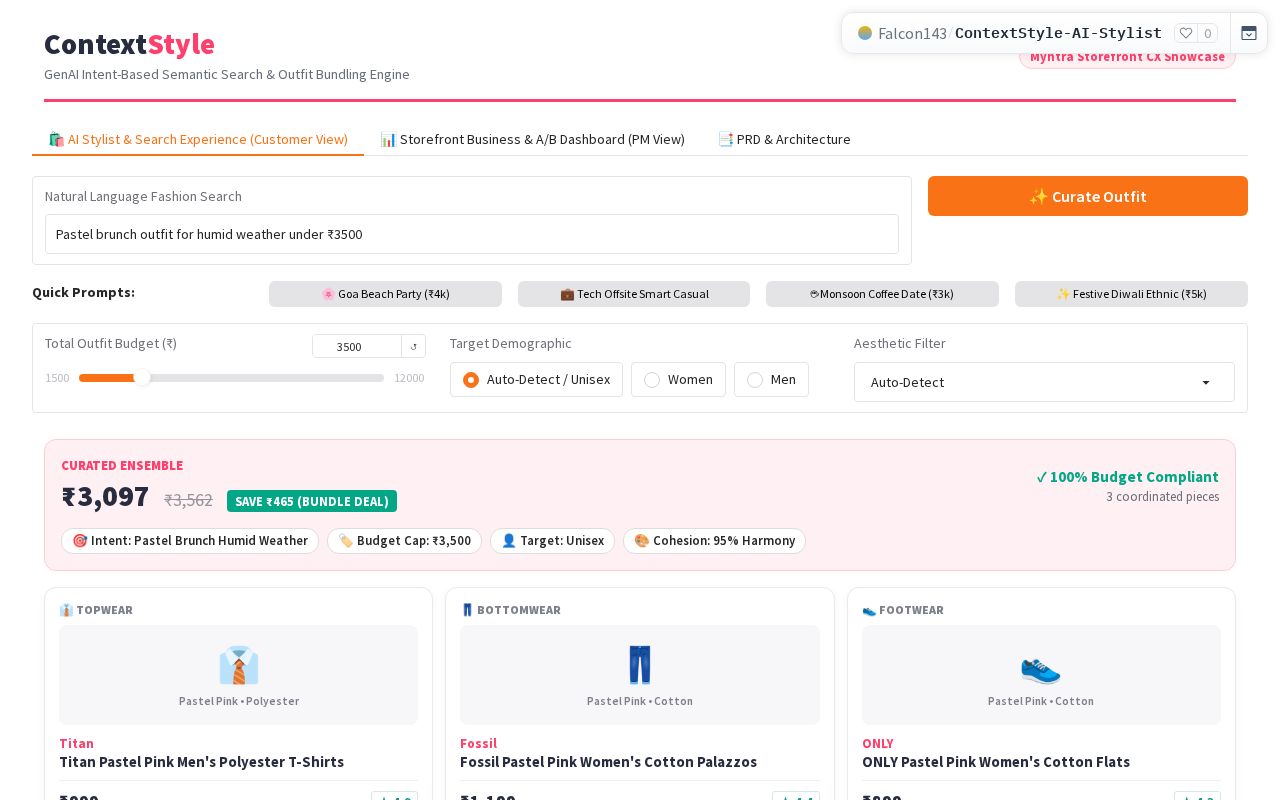
Task: Click the like count showing 0
Action: point(1207,33)
